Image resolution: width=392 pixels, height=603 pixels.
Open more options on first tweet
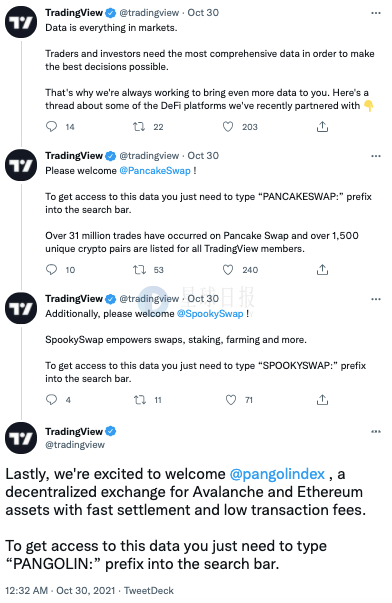pyautogui.click(x=376, y=13)
